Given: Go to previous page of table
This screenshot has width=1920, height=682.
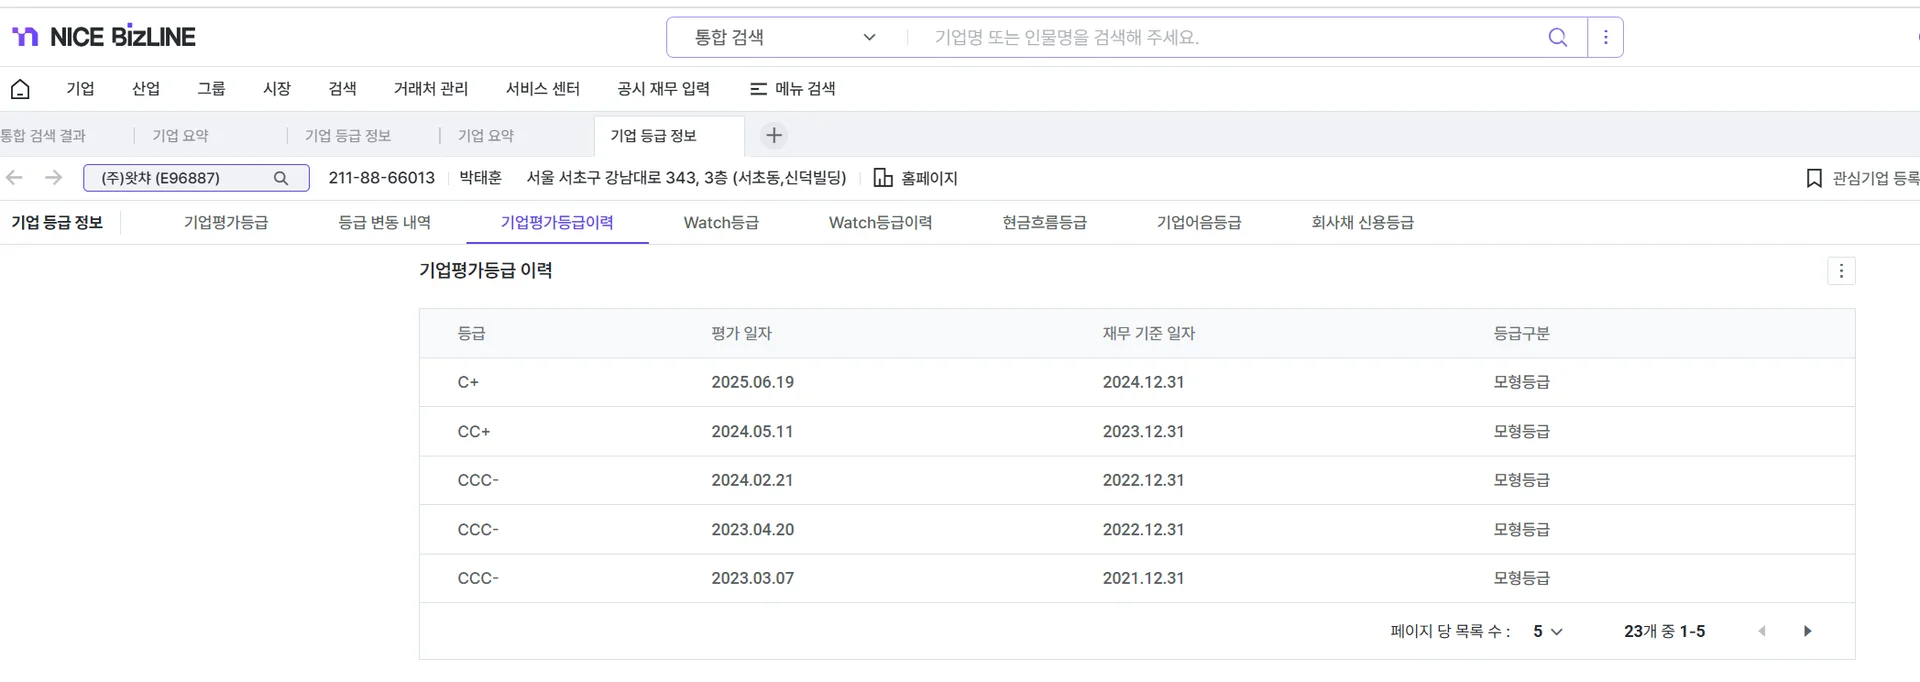Looking at the screenshot, I should tap(1762, 631).
